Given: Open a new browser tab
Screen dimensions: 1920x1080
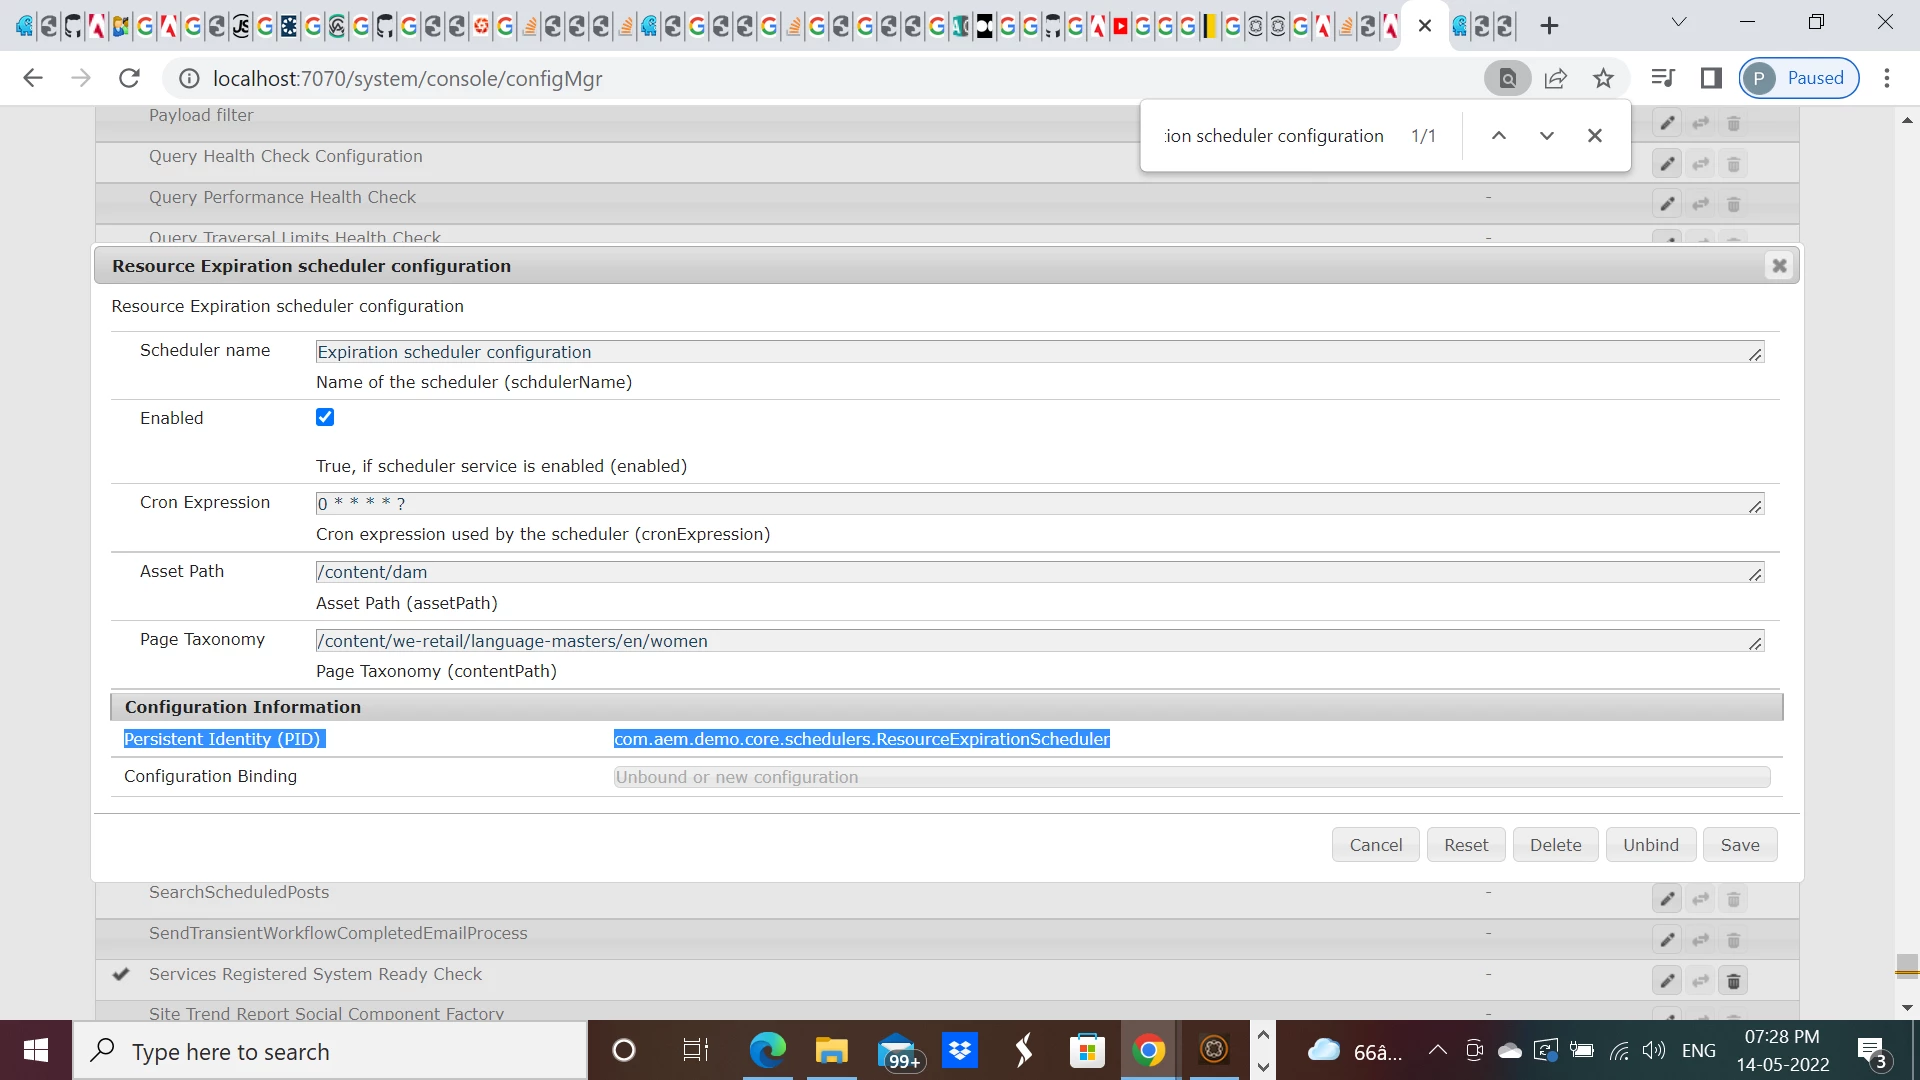Looking at the screenshot, I should click(x=1549, y=26).
